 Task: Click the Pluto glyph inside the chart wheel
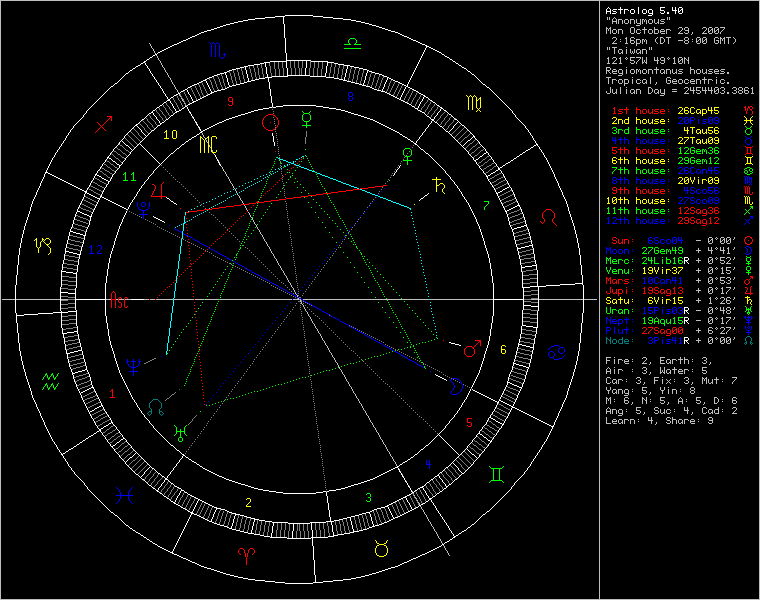143,209
